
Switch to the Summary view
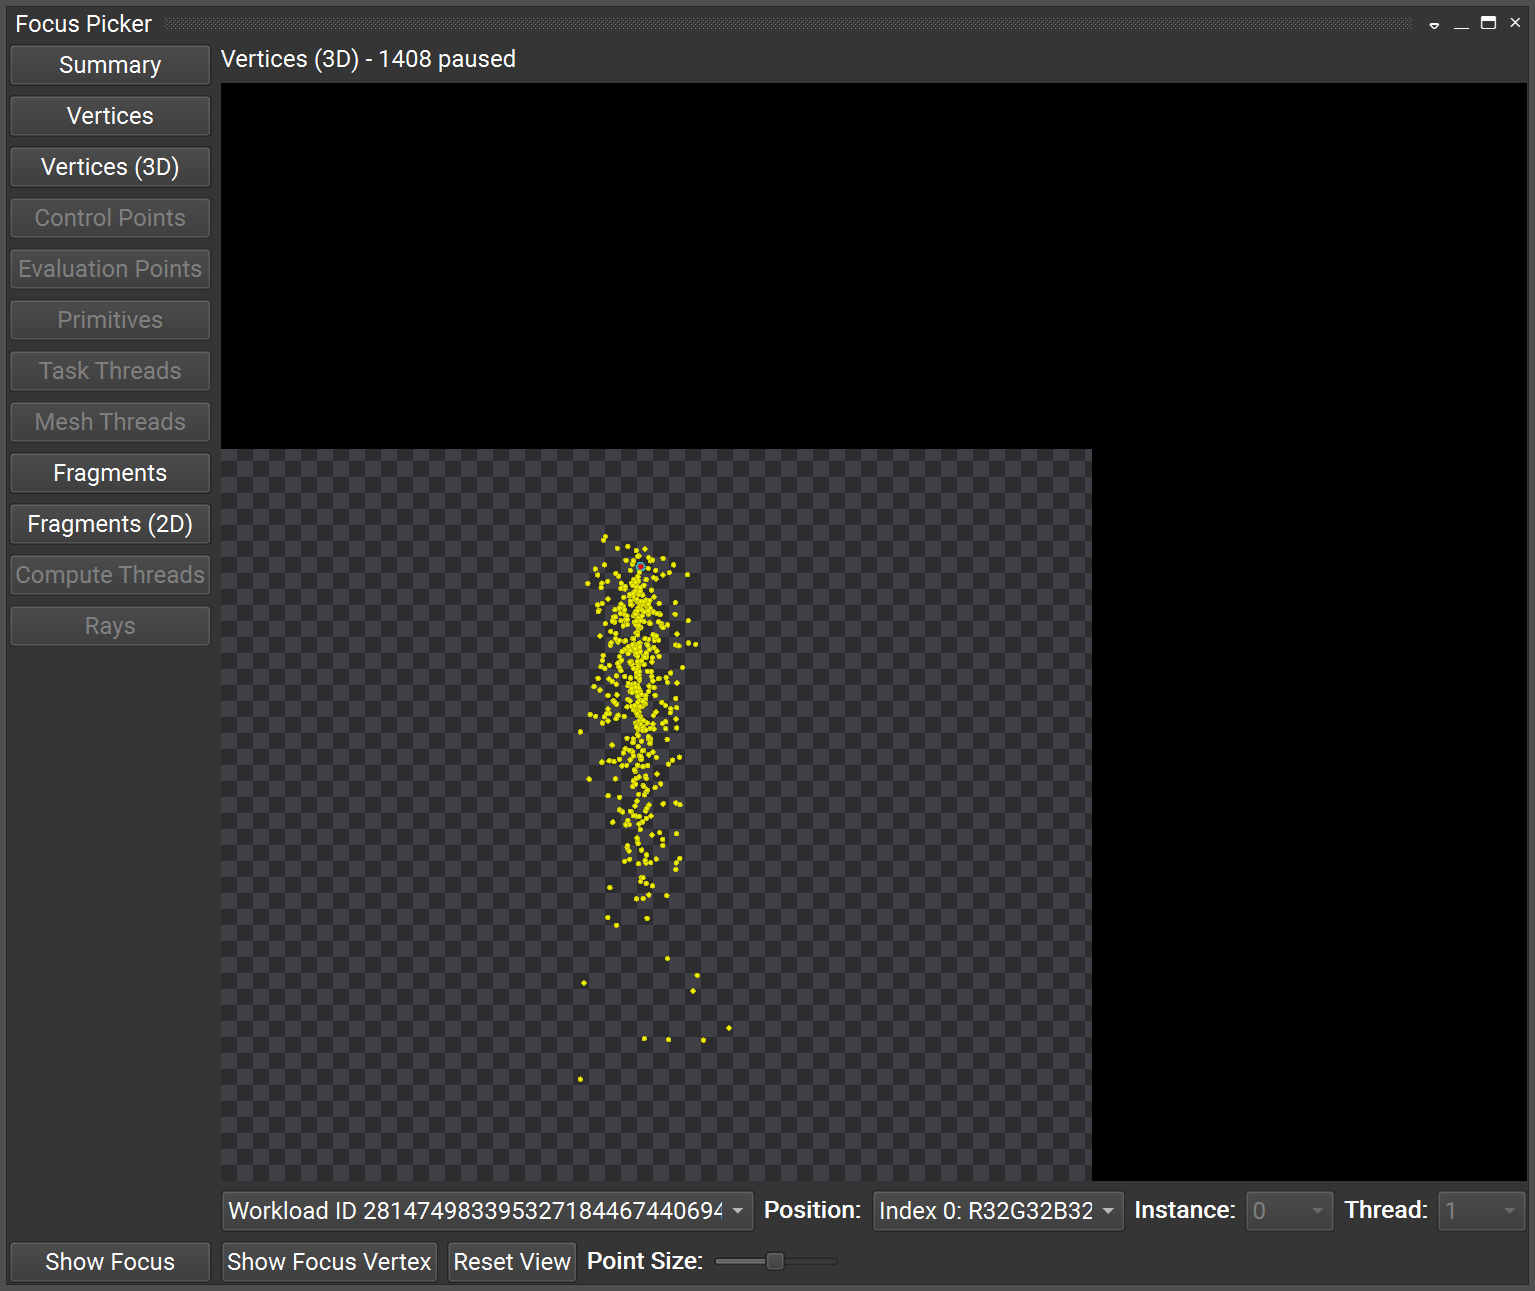point(109,64)
